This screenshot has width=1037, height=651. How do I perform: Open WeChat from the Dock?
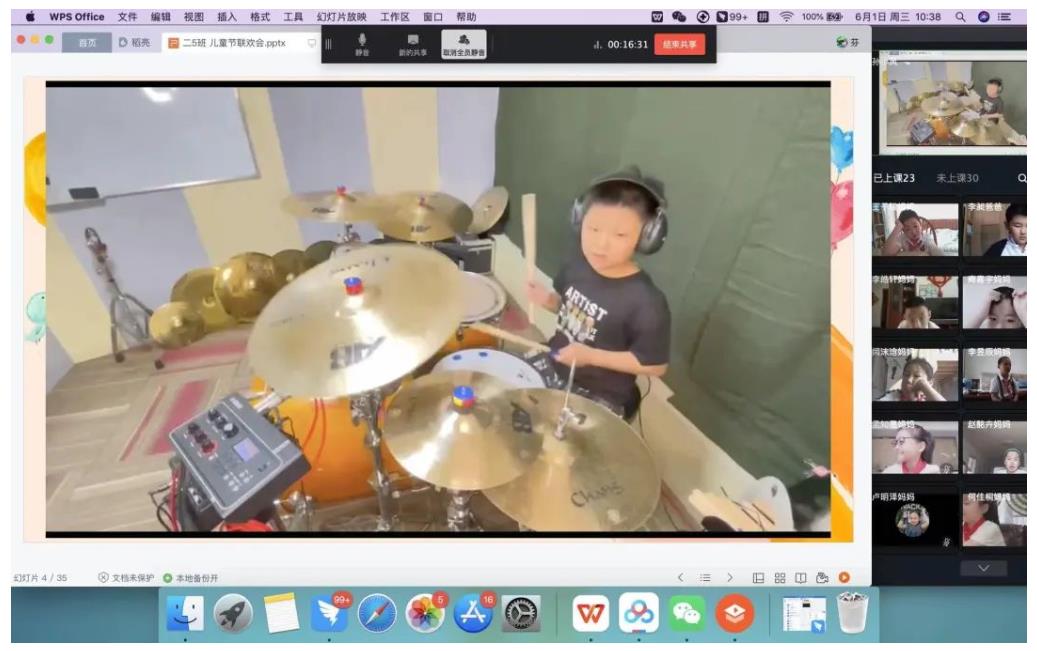tap(686, 613)
